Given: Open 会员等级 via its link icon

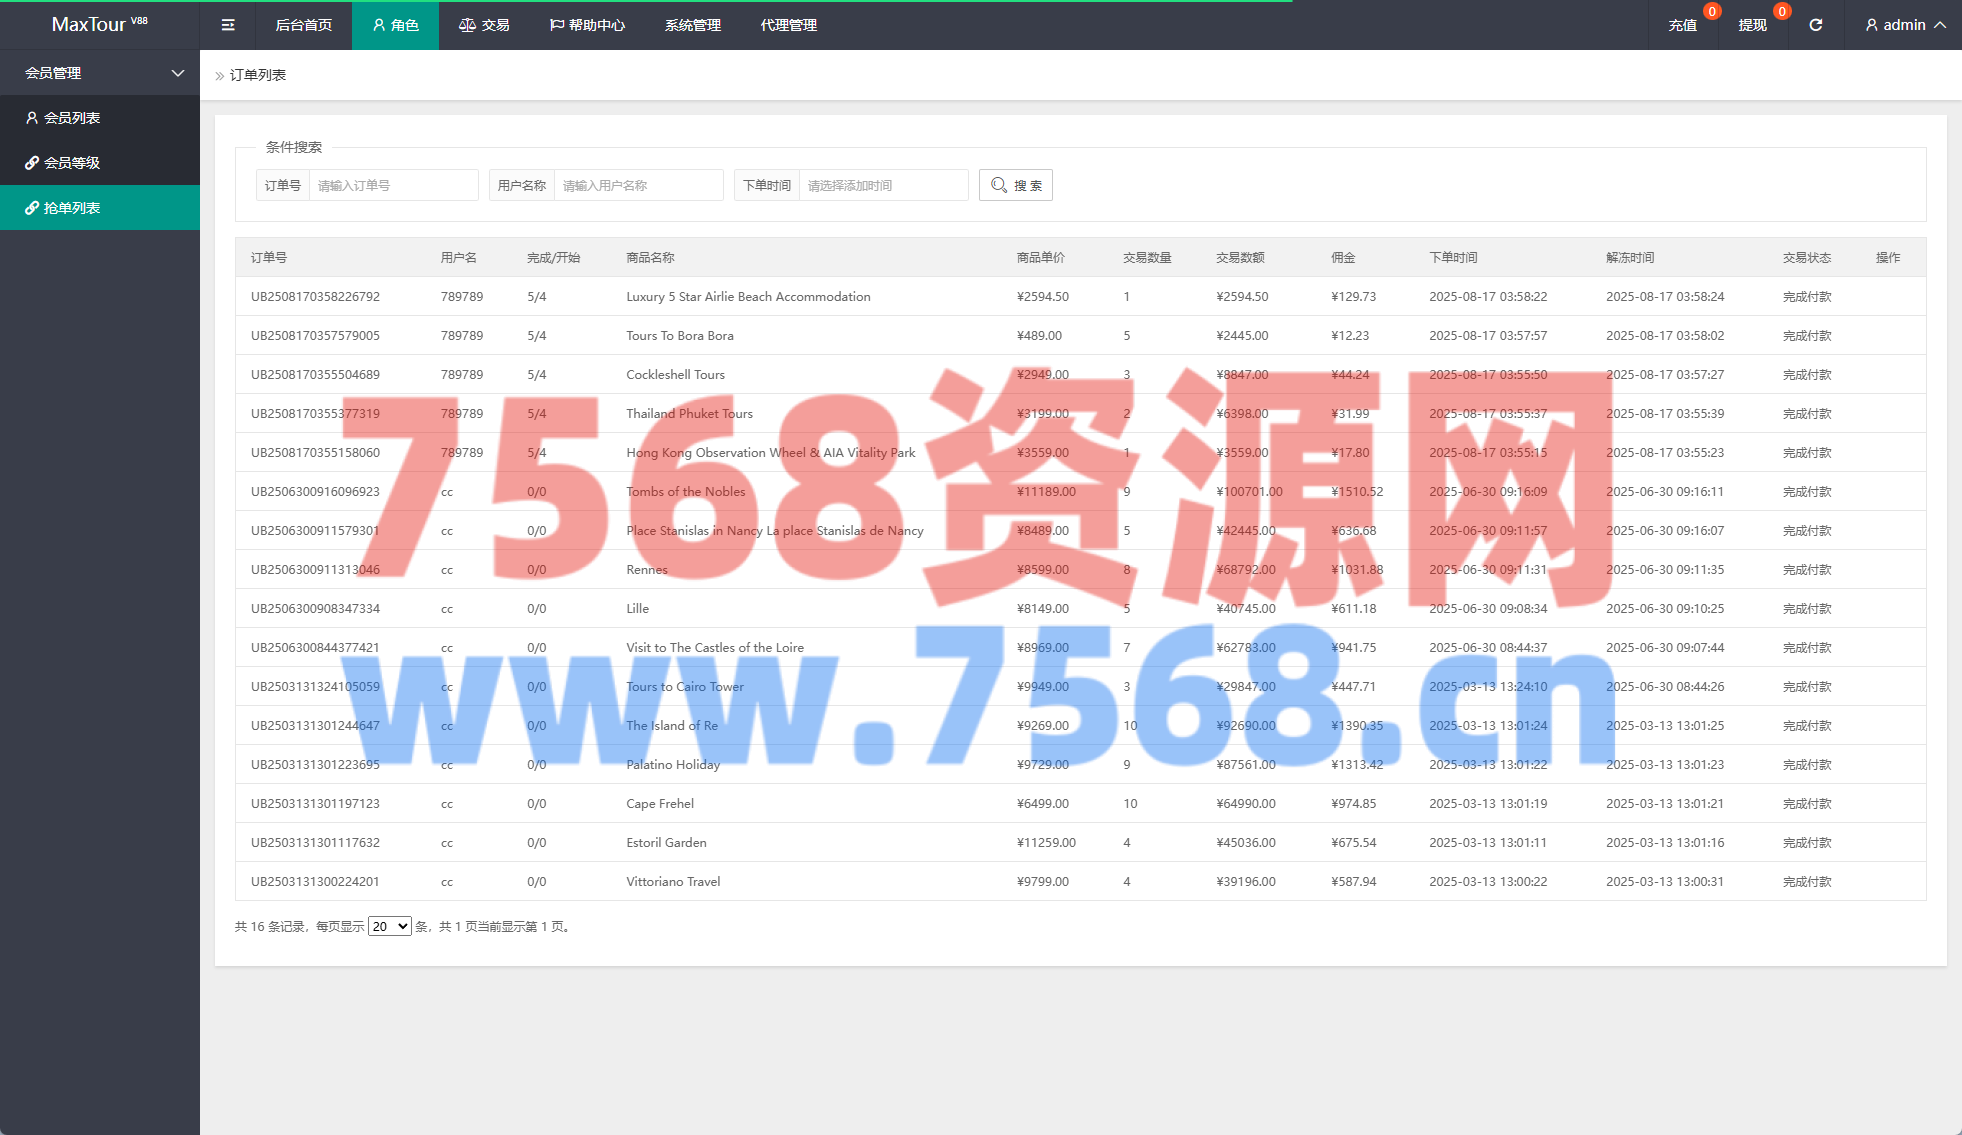Looking at the screenshot, I should point(32,163).
